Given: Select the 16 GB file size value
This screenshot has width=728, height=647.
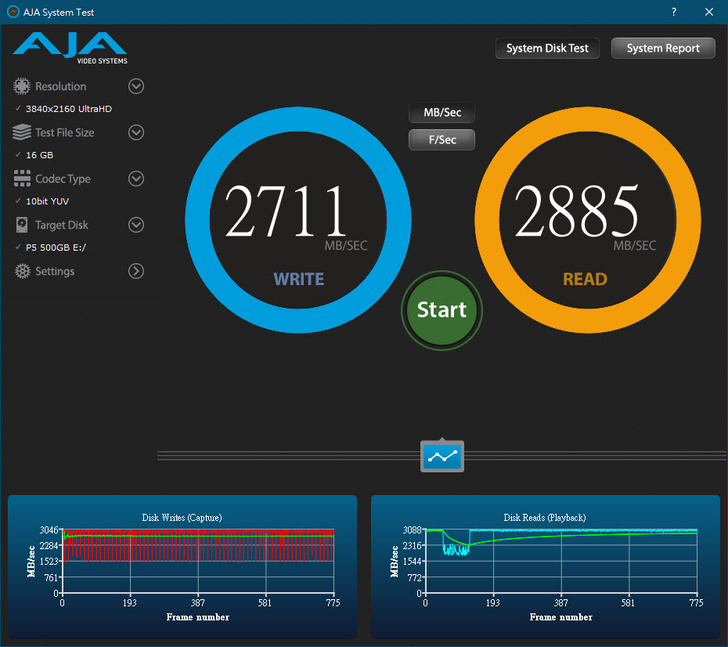Looking at the screenshot, I should [x=39, y=155].
